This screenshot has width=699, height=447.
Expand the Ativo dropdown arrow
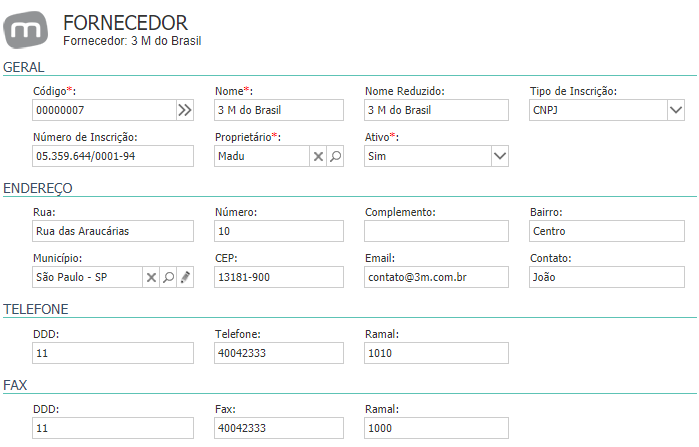(x=500, y=156)
